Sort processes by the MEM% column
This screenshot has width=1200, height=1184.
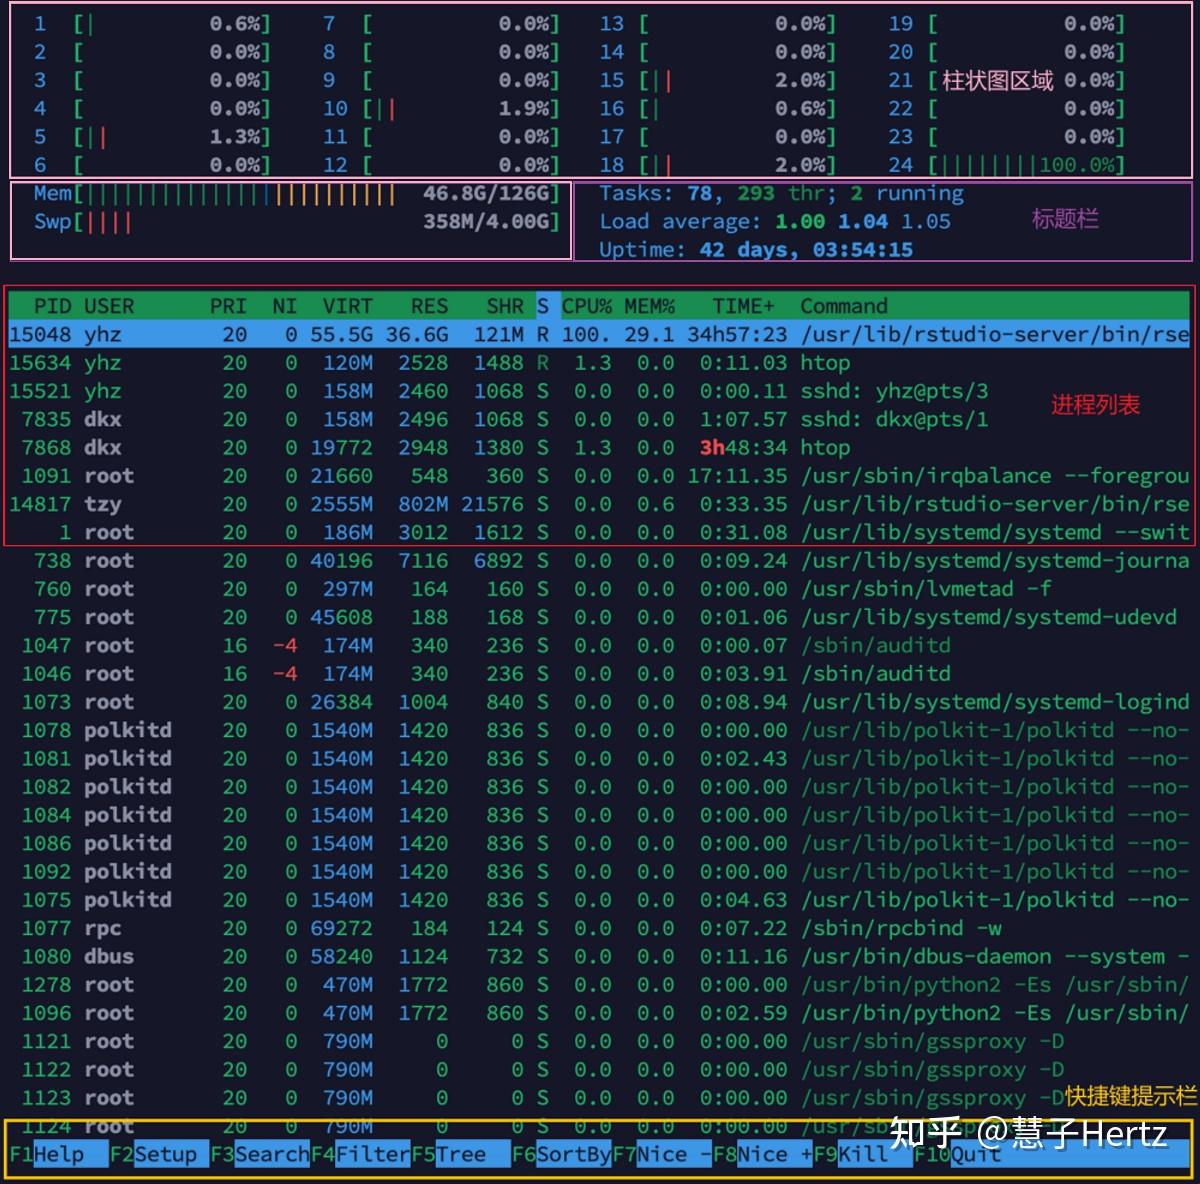pyautogui.click(x=648, y=306)
